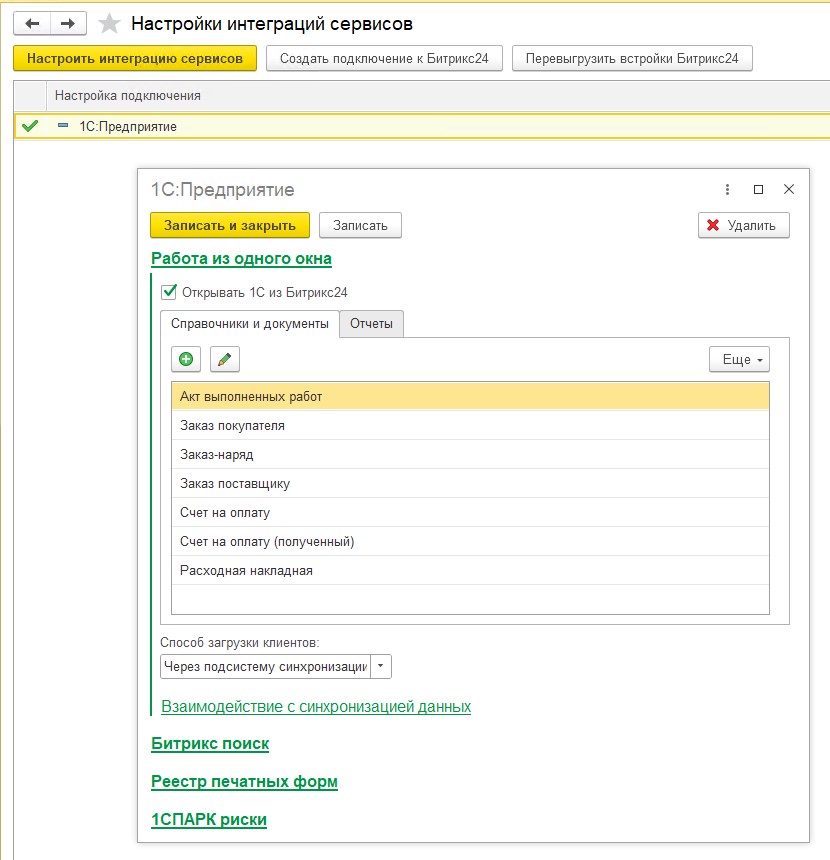This screenshot has width=830, height=860.
Task: Click Перевыгрузить встройки Битрикс24 button
Action: pyautogui.click(x=632, y=59)
